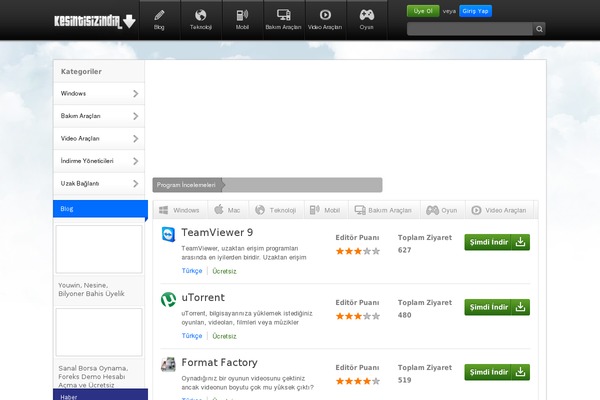Open the Bakım Araçları monitor icon in header
The image size is (600, 400).
284,15
